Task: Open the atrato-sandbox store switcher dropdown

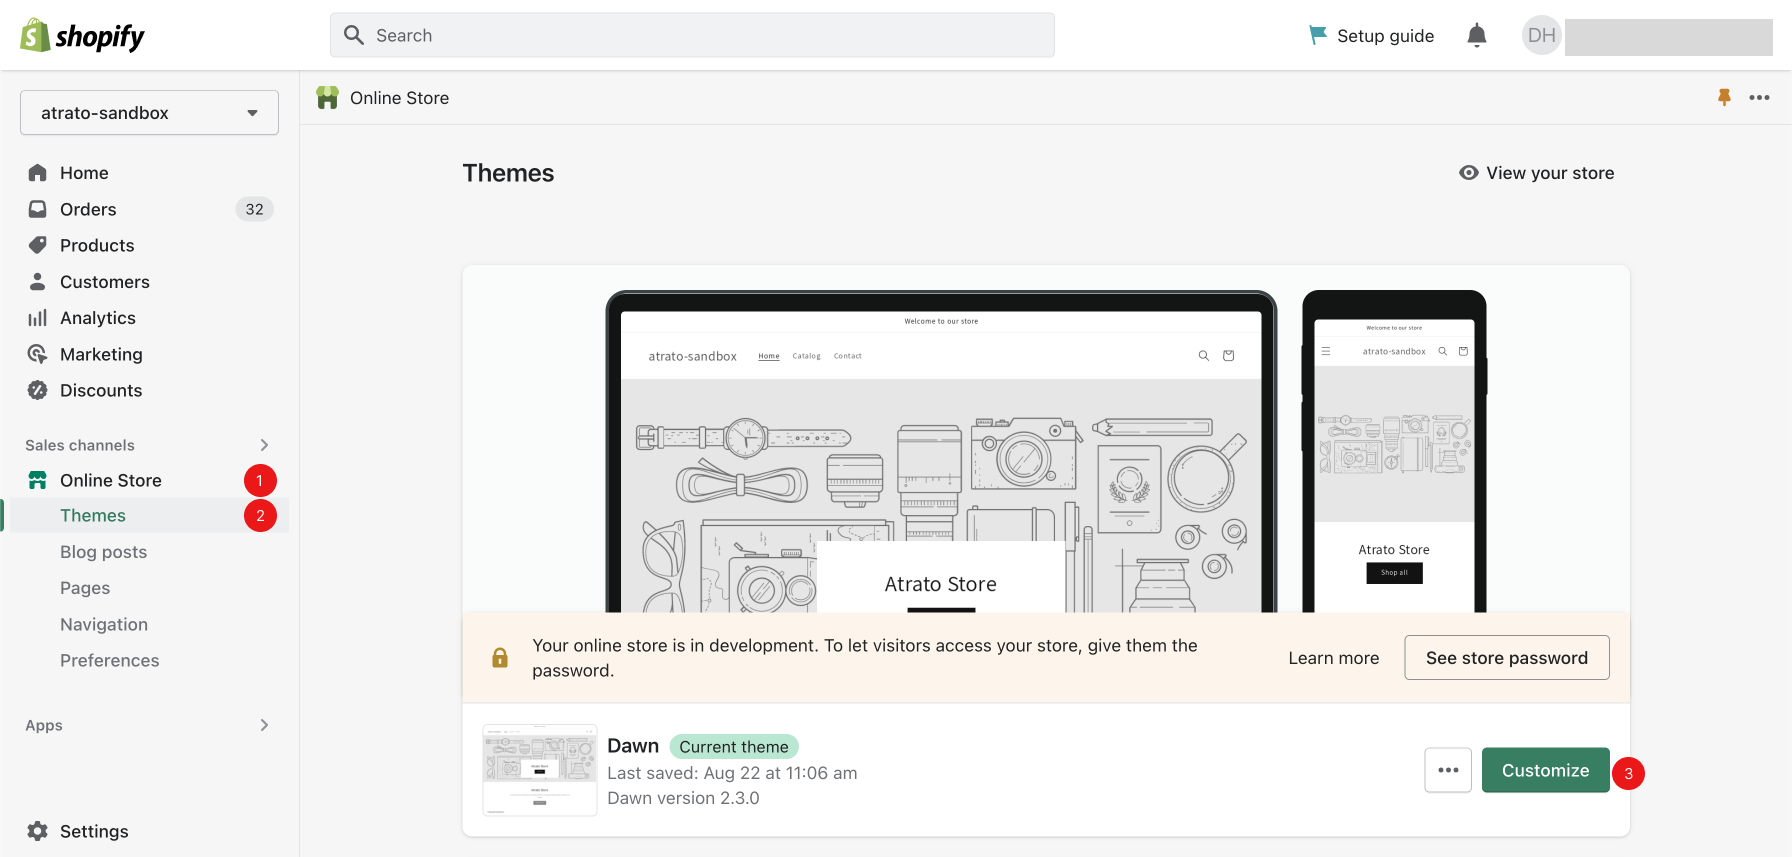Action: (x=149, y=113)
